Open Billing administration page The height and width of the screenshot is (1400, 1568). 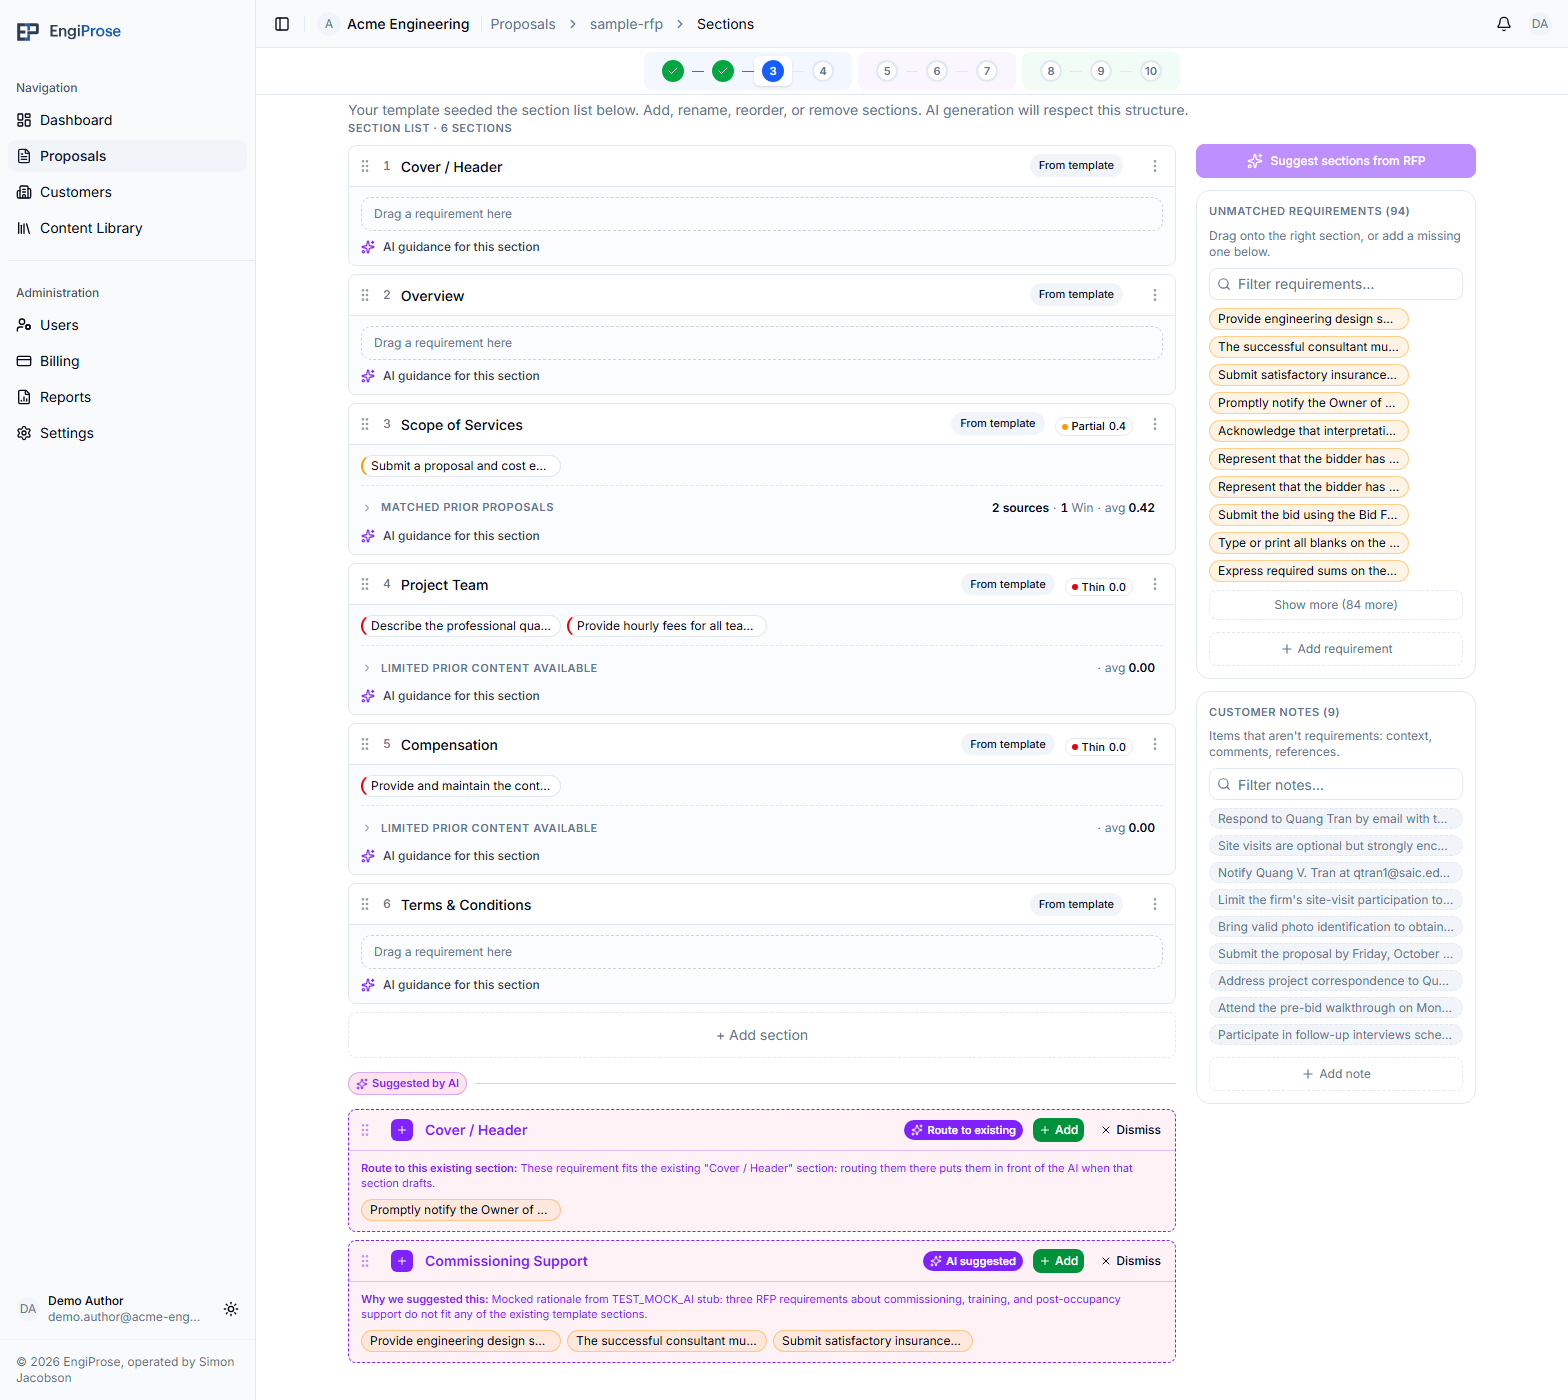[127, 361]
